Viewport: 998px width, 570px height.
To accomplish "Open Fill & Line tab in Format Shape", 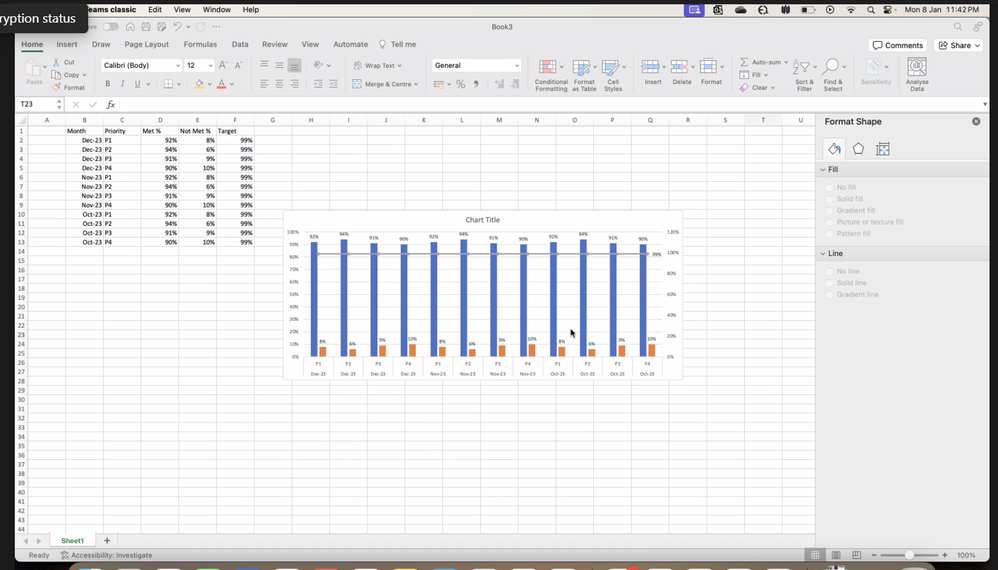I will pyautogui.click(x=834, y=149).
